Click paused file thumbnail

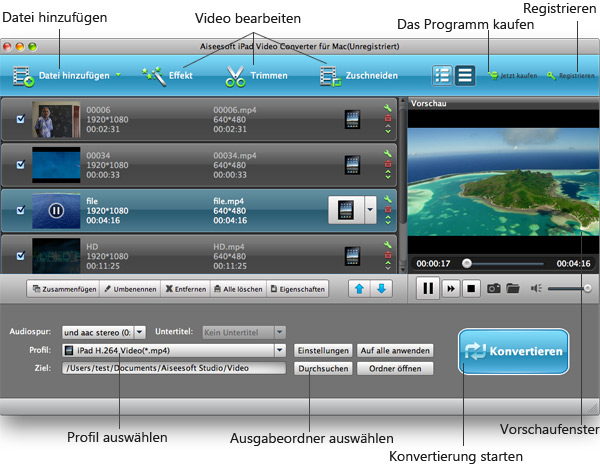56,210
